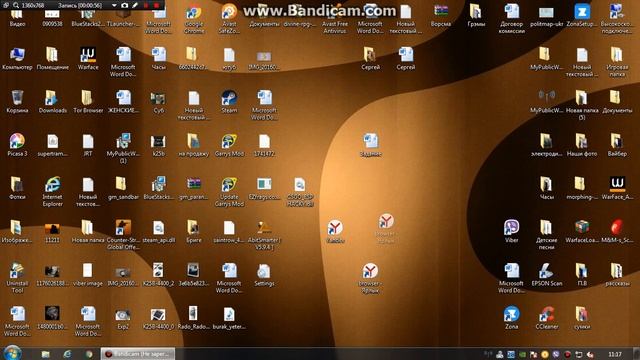Open the Settings file icon
This screenshot has width=640, height=360.
(264, 274)
